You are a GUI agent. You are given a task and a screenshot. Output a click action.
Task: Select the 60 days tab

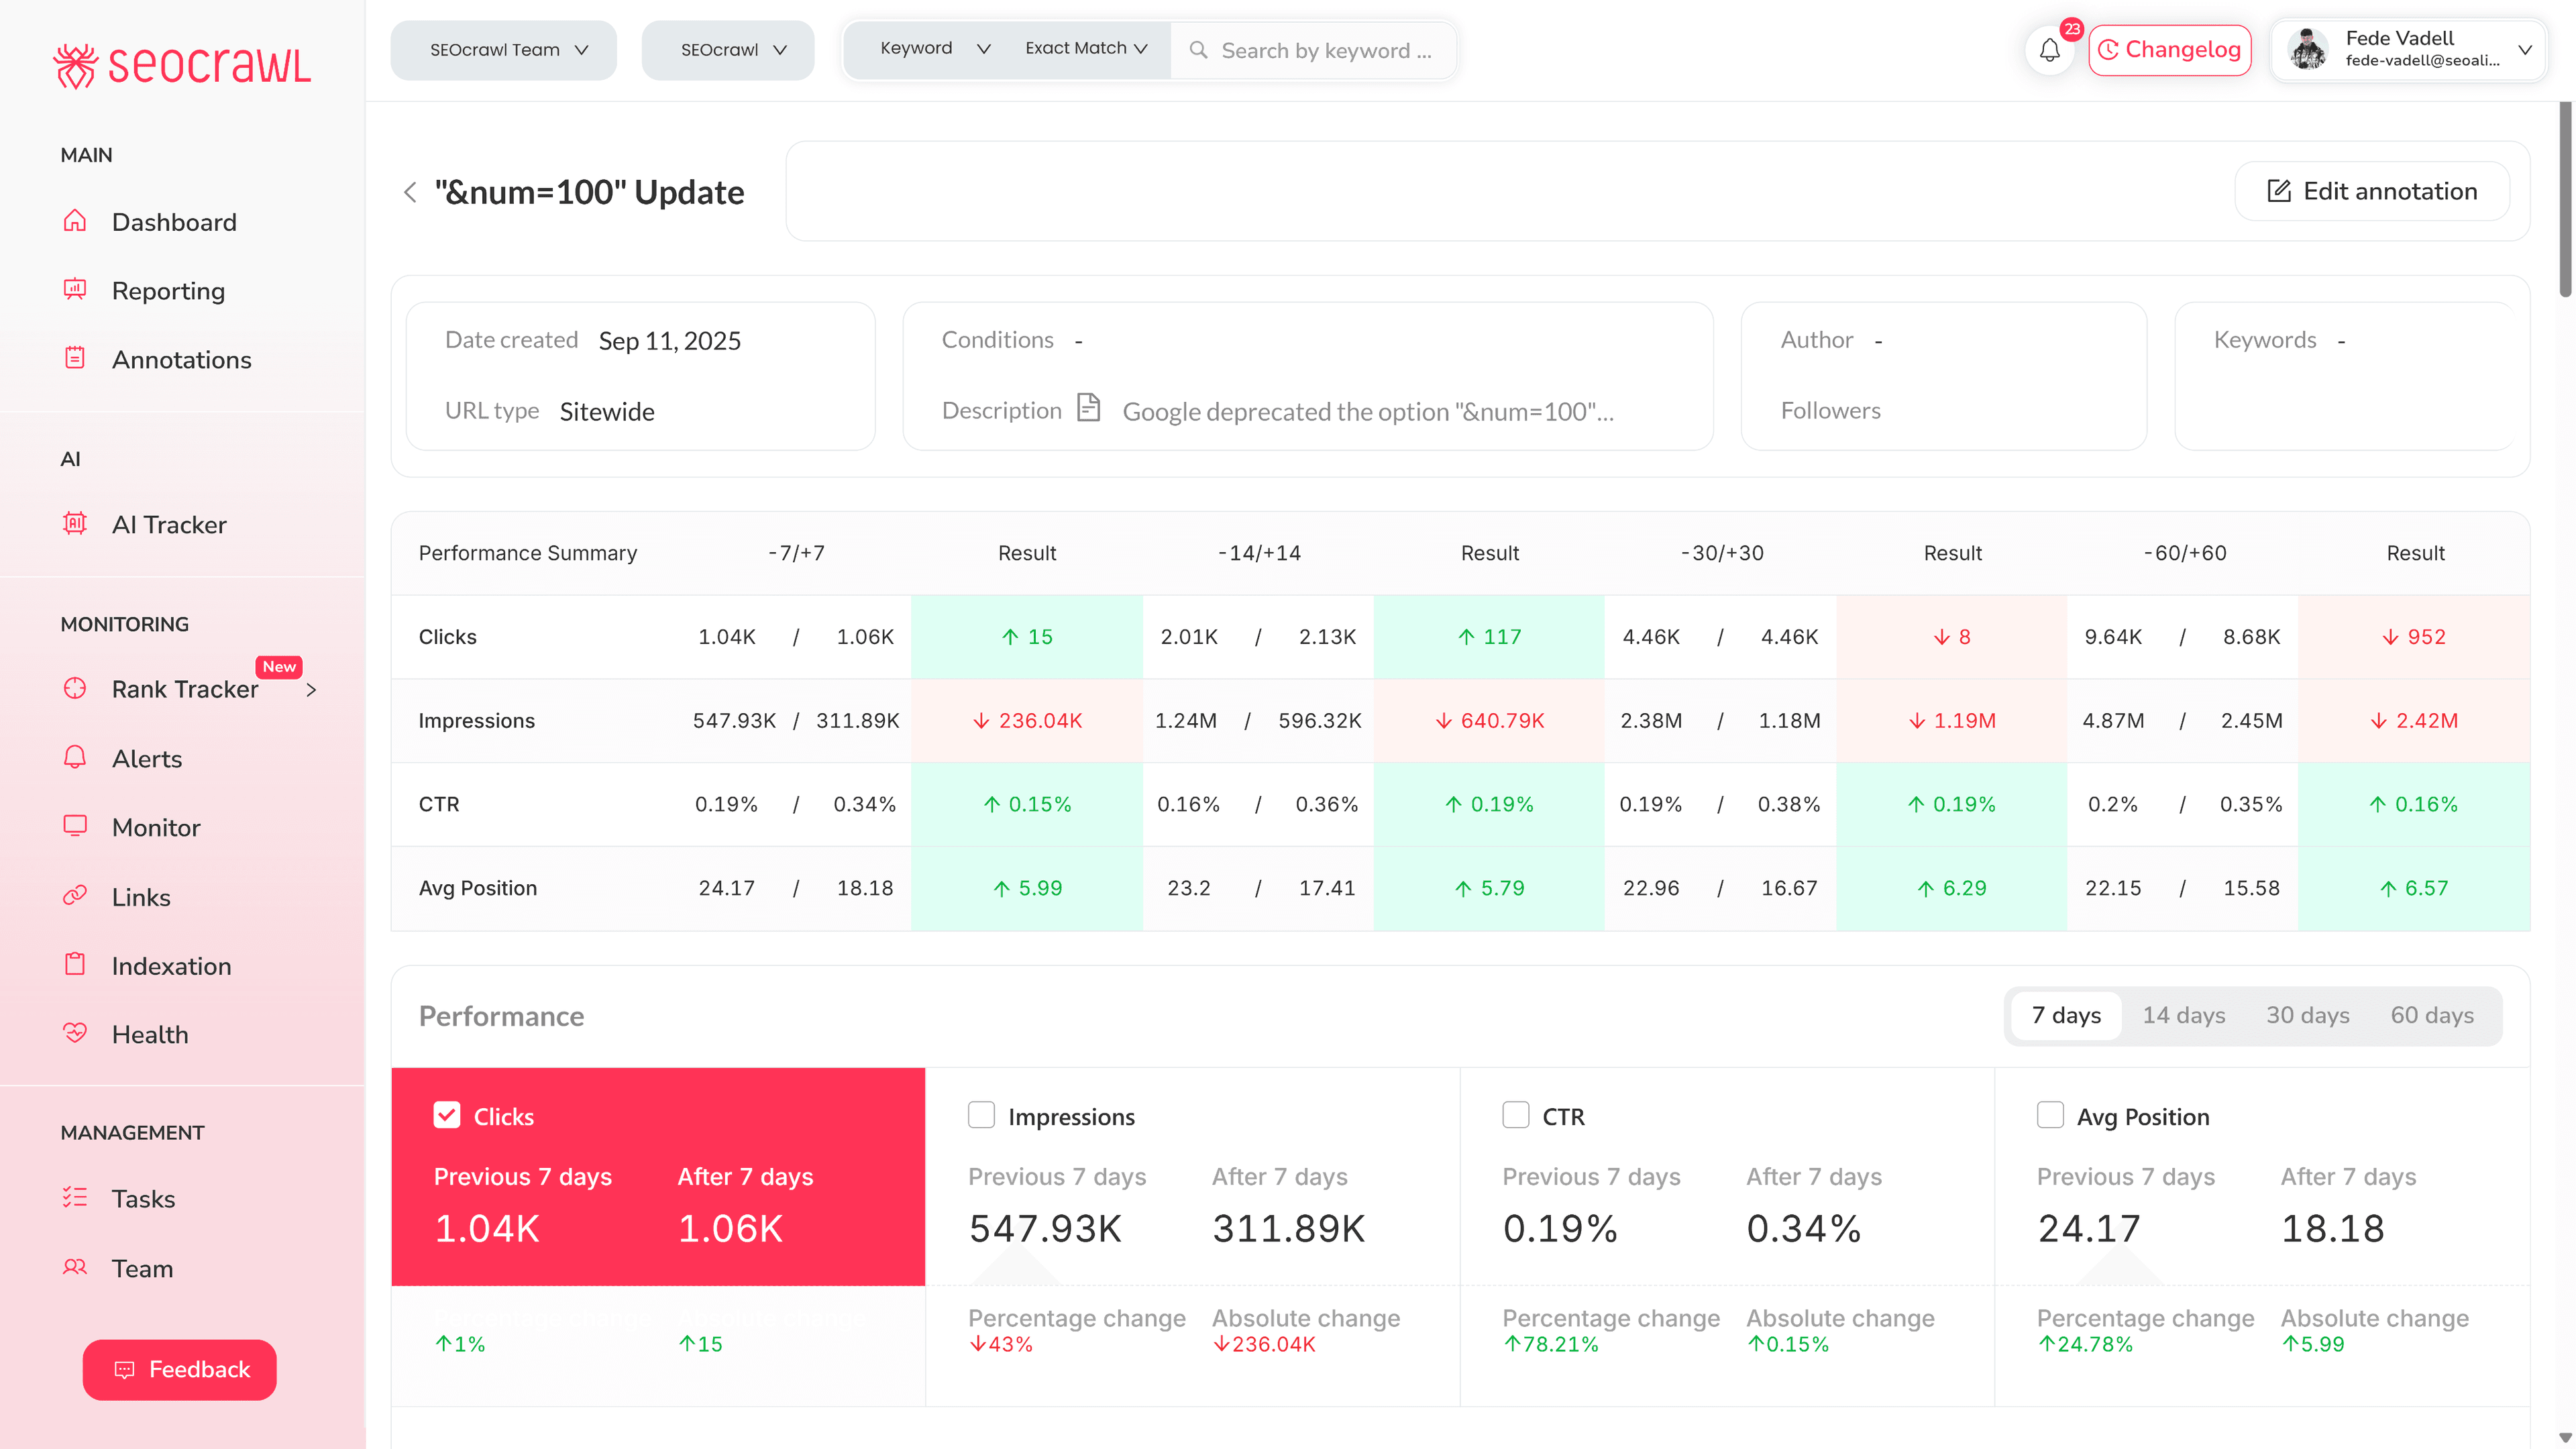tap(2432, 1015)
